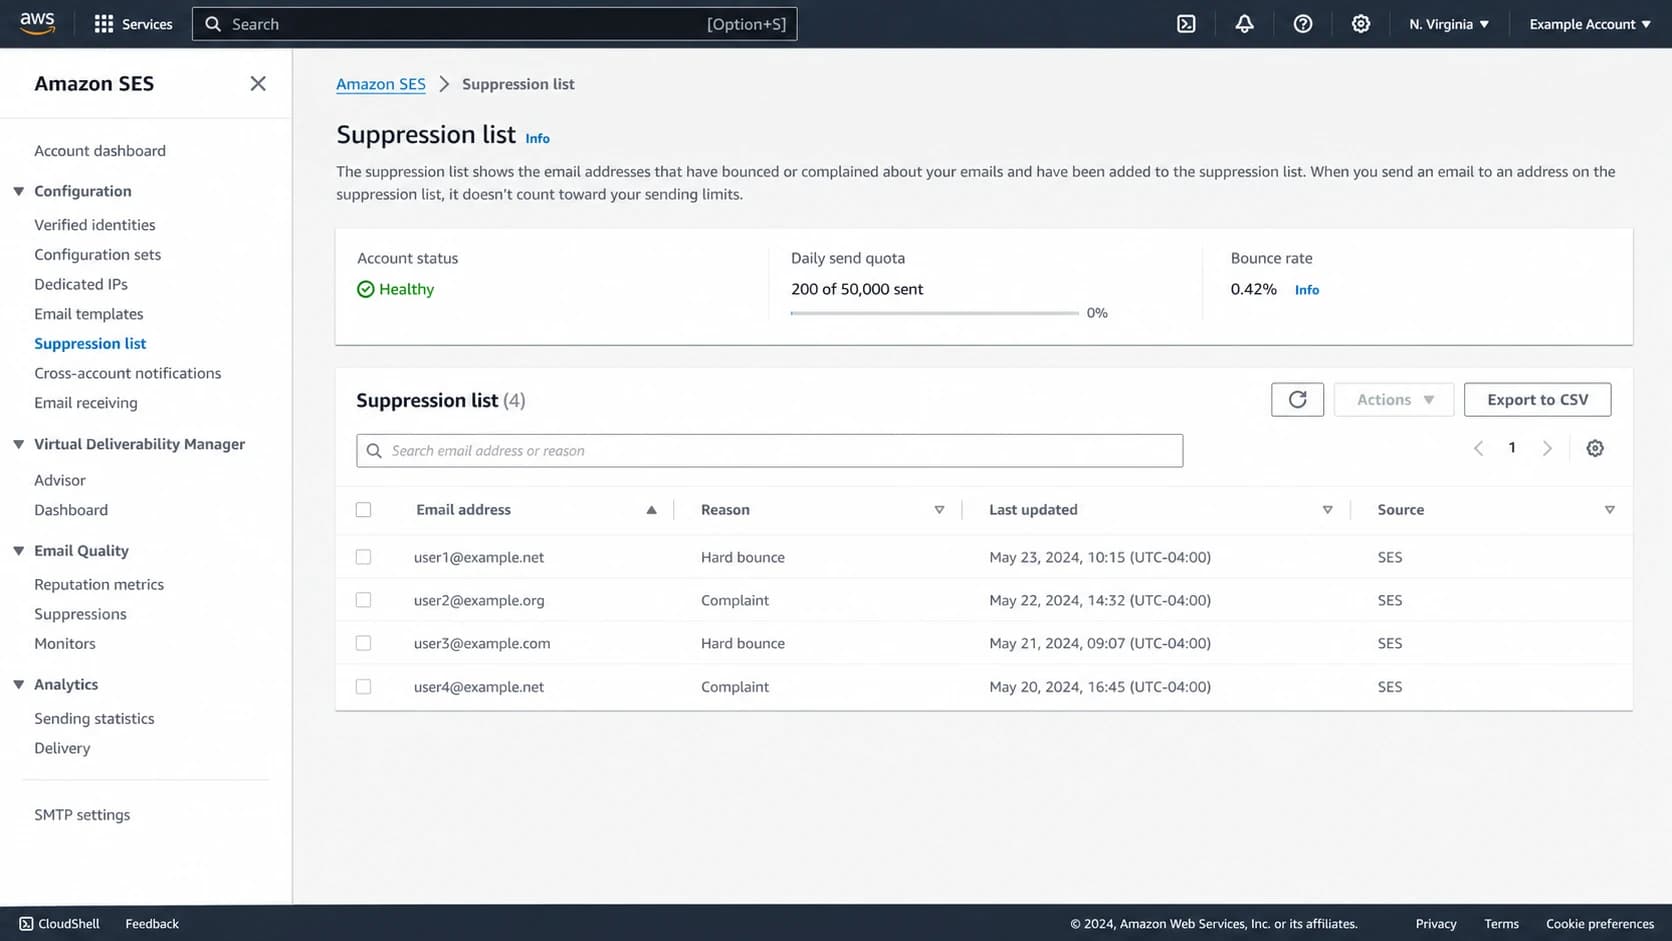Open Delivery under Analytics

tap(62, 748)
